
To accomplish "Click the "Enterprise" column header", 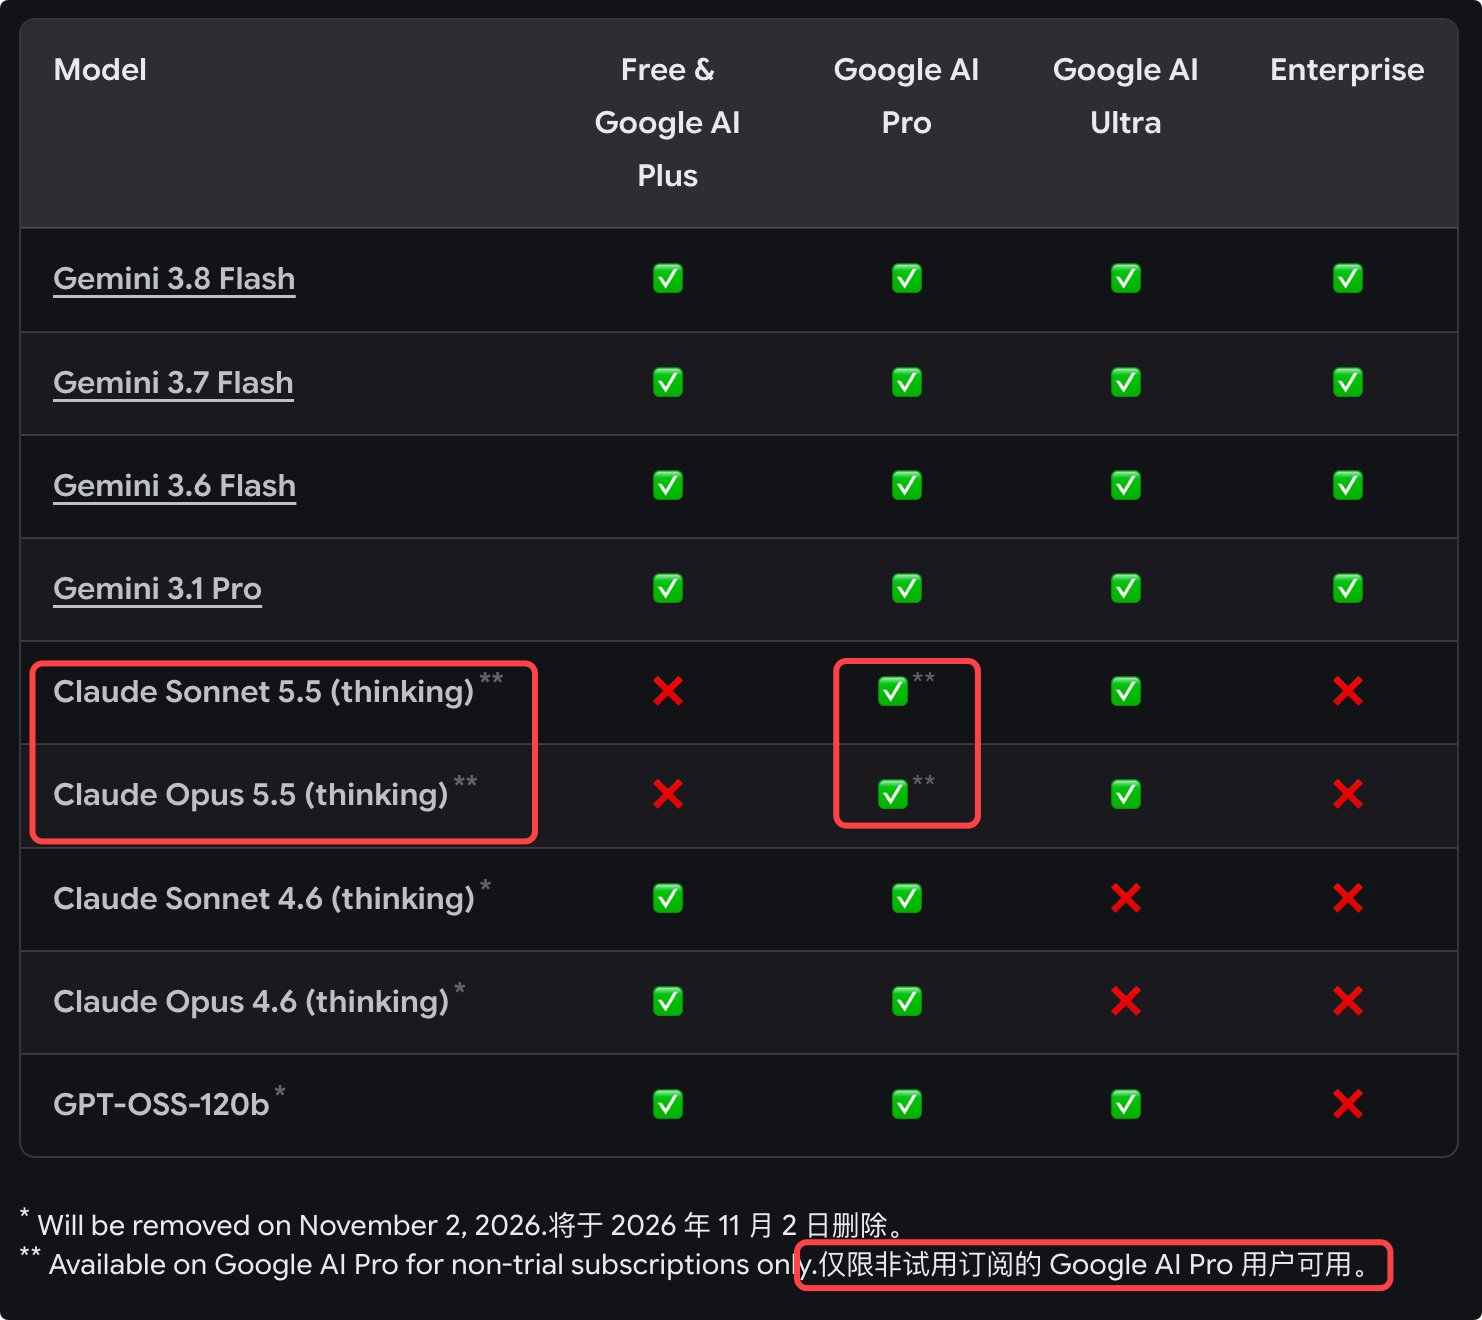I will 1347,70.
